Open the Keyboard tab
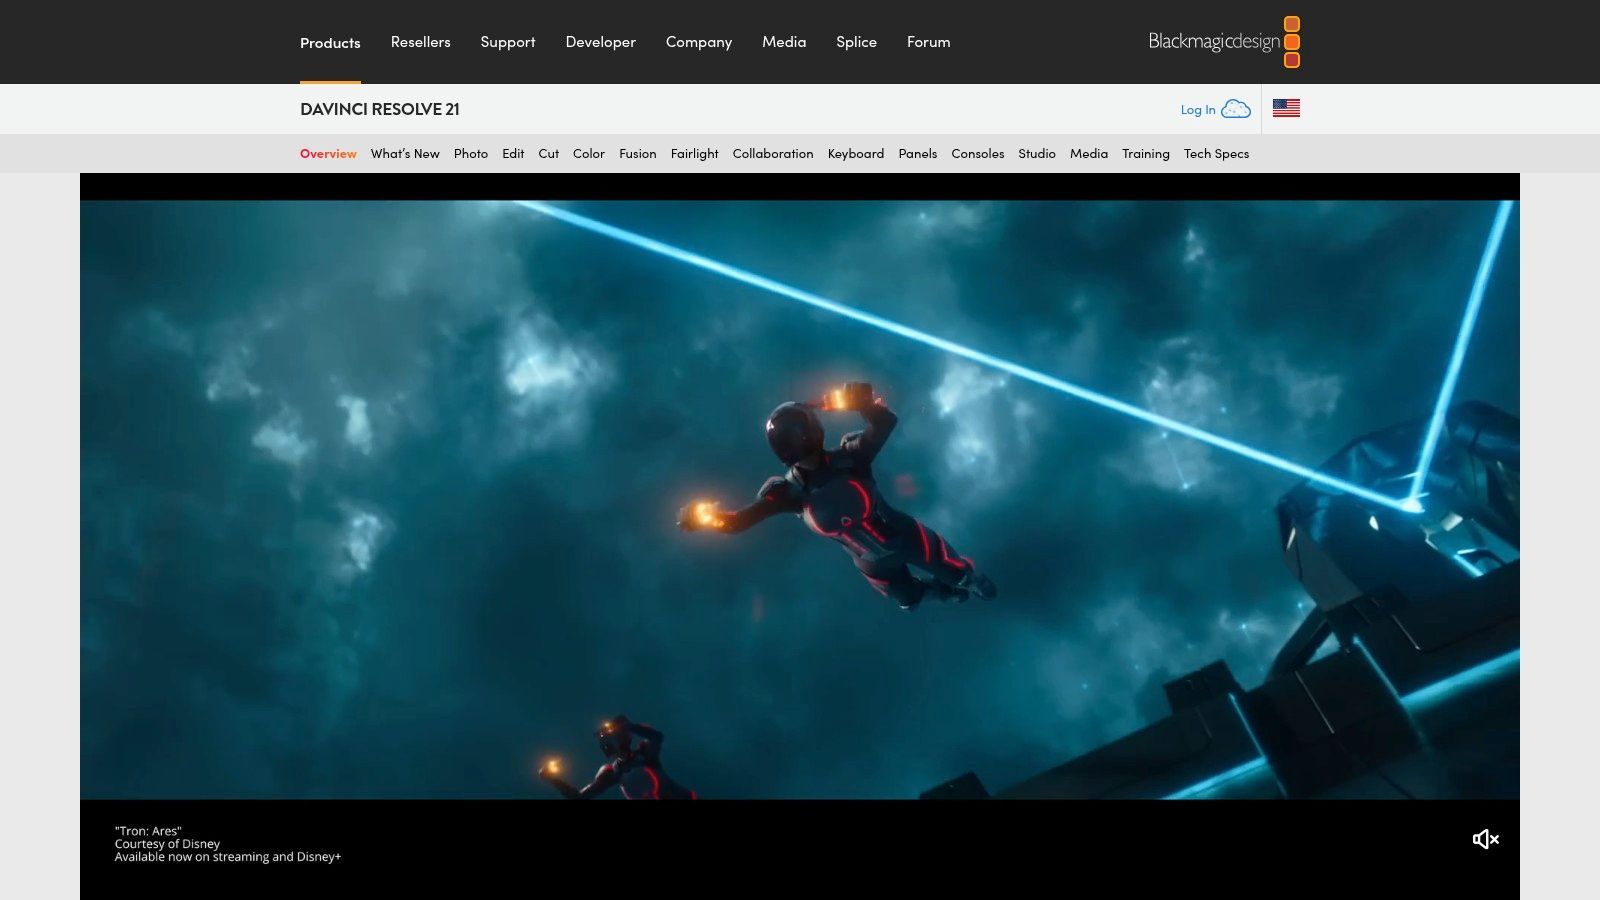Screen dimensions: 1600x900 [856, 154]
